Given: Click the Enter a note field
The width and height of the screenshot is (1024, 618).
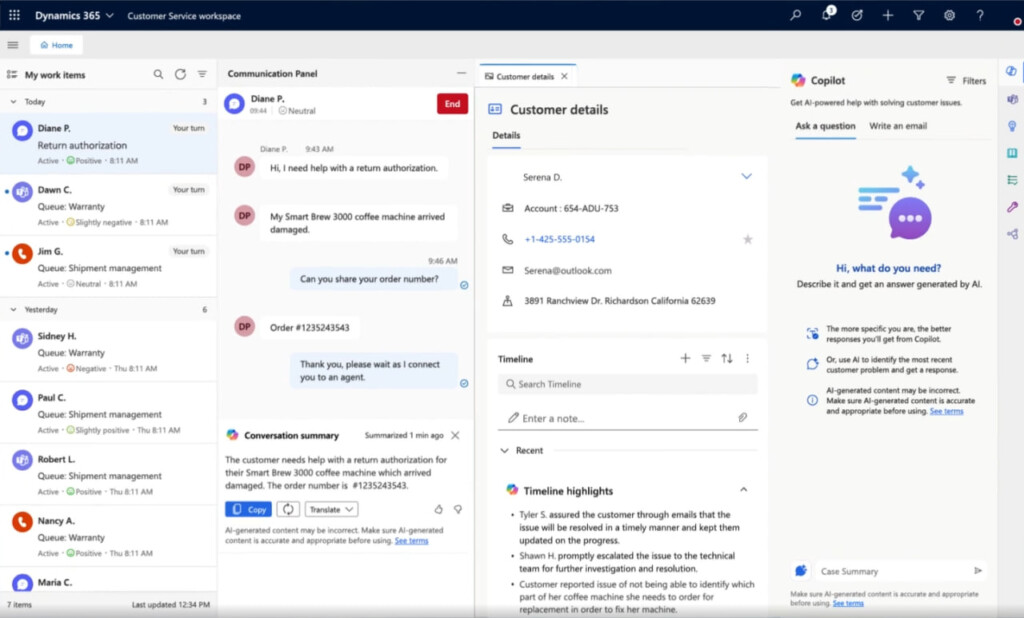Looking at the screenshot, I should [628, 418].
